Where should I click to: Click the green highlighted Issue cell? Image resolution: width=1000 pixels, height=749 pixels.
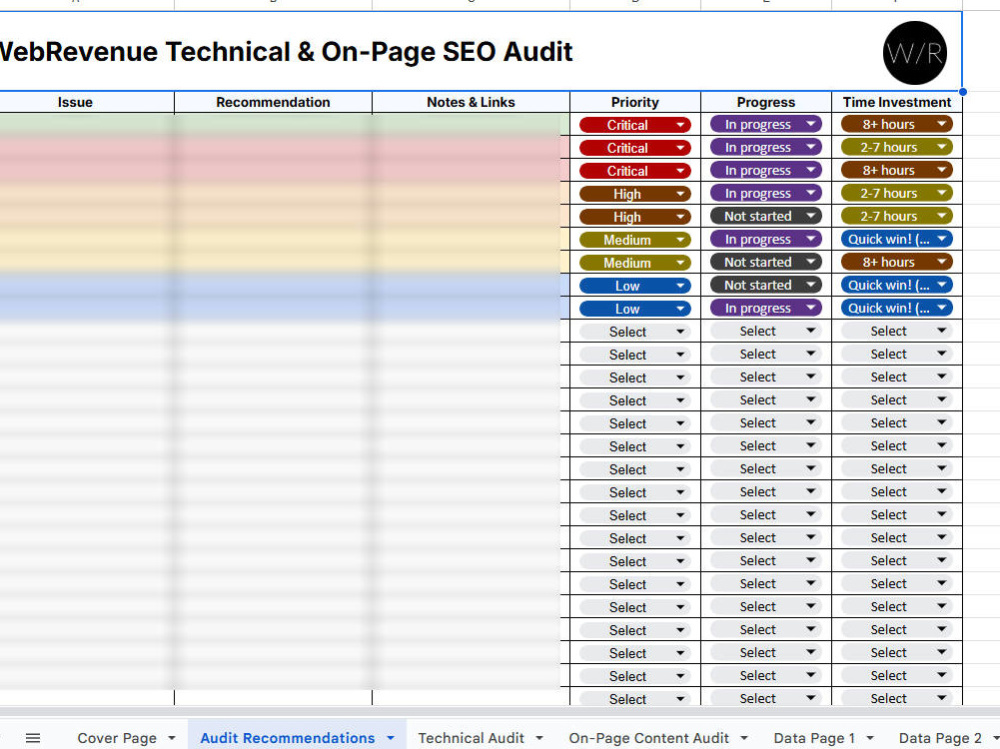pos(87,124)
